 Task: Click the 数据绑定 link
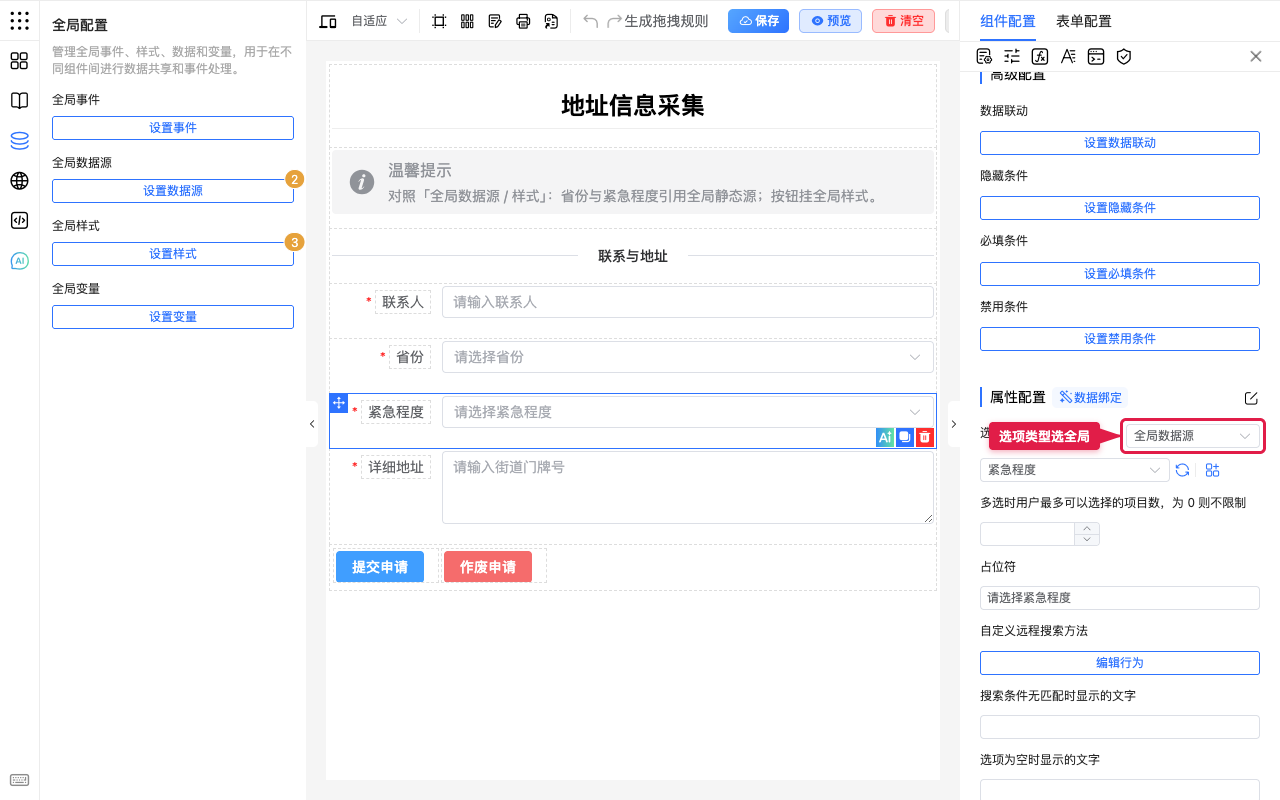click(x=1092, y=397)
